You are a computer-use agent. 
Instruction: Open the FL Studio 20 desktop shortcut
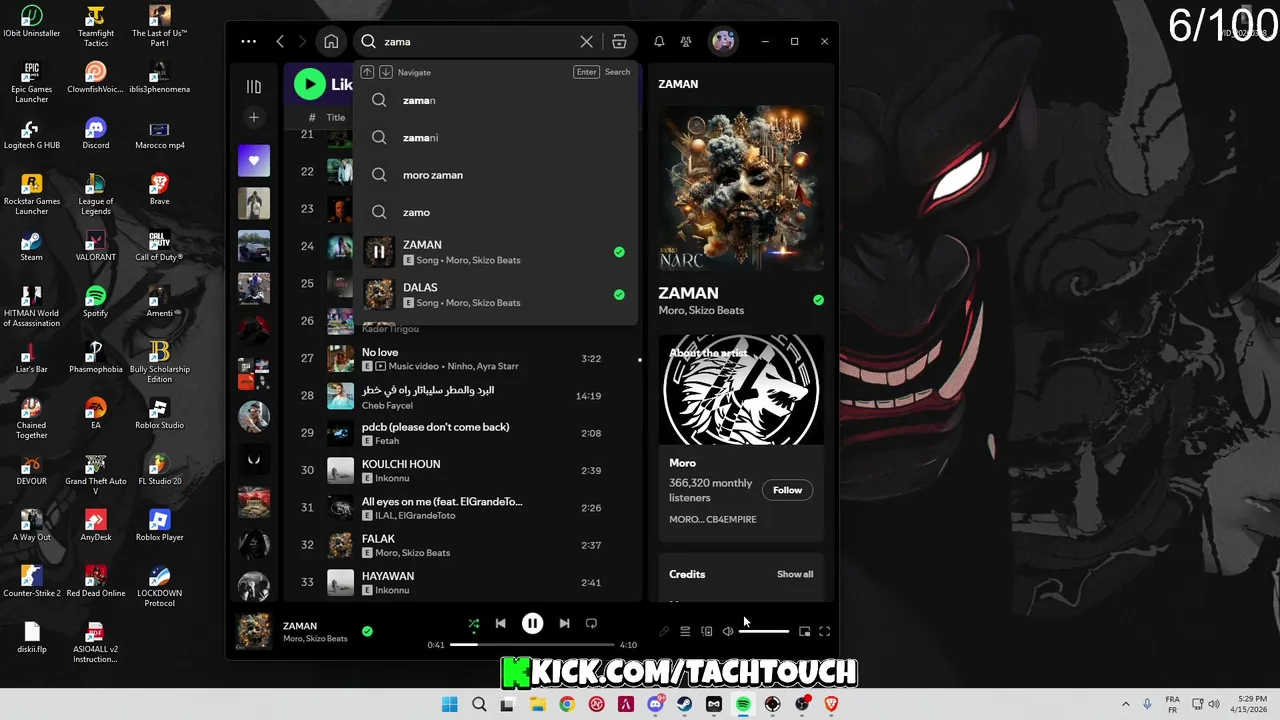(x=159, y=469)
